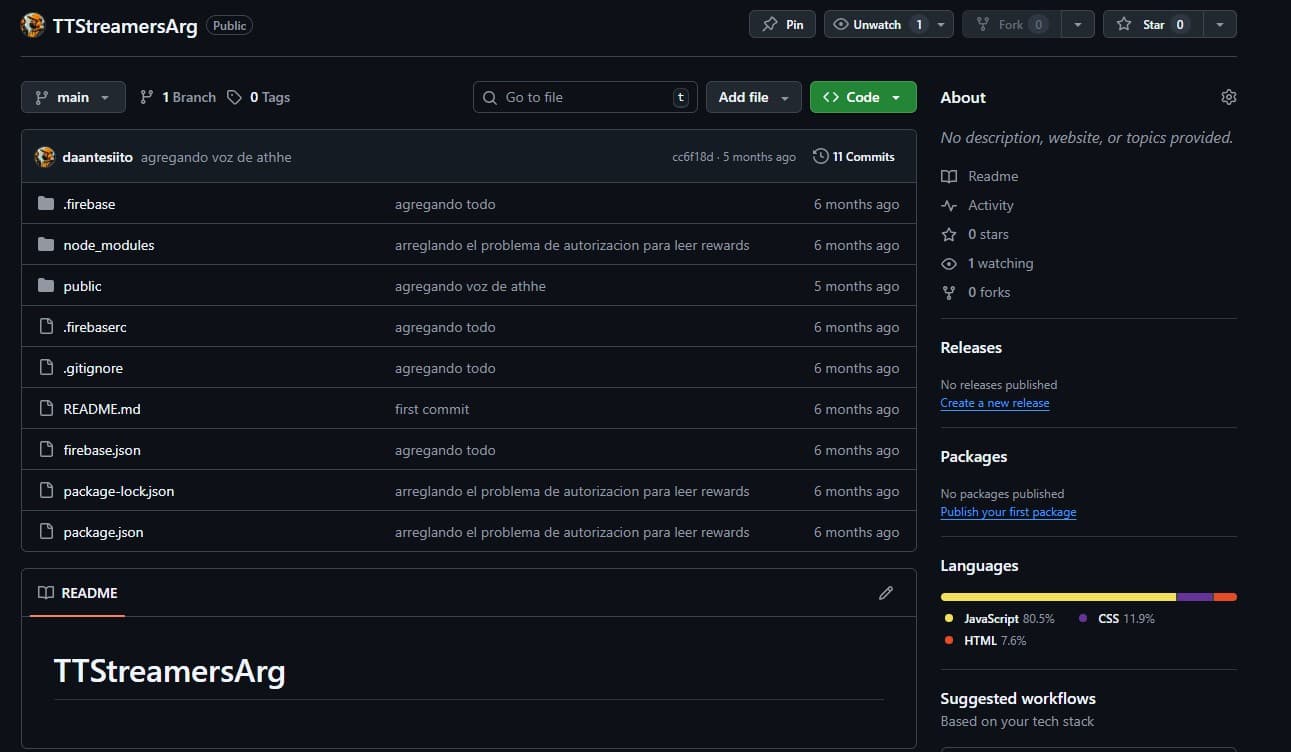The width and height of the screenshot is (1291, 752).
Task: Open package.json file
Action: point(103,532)
